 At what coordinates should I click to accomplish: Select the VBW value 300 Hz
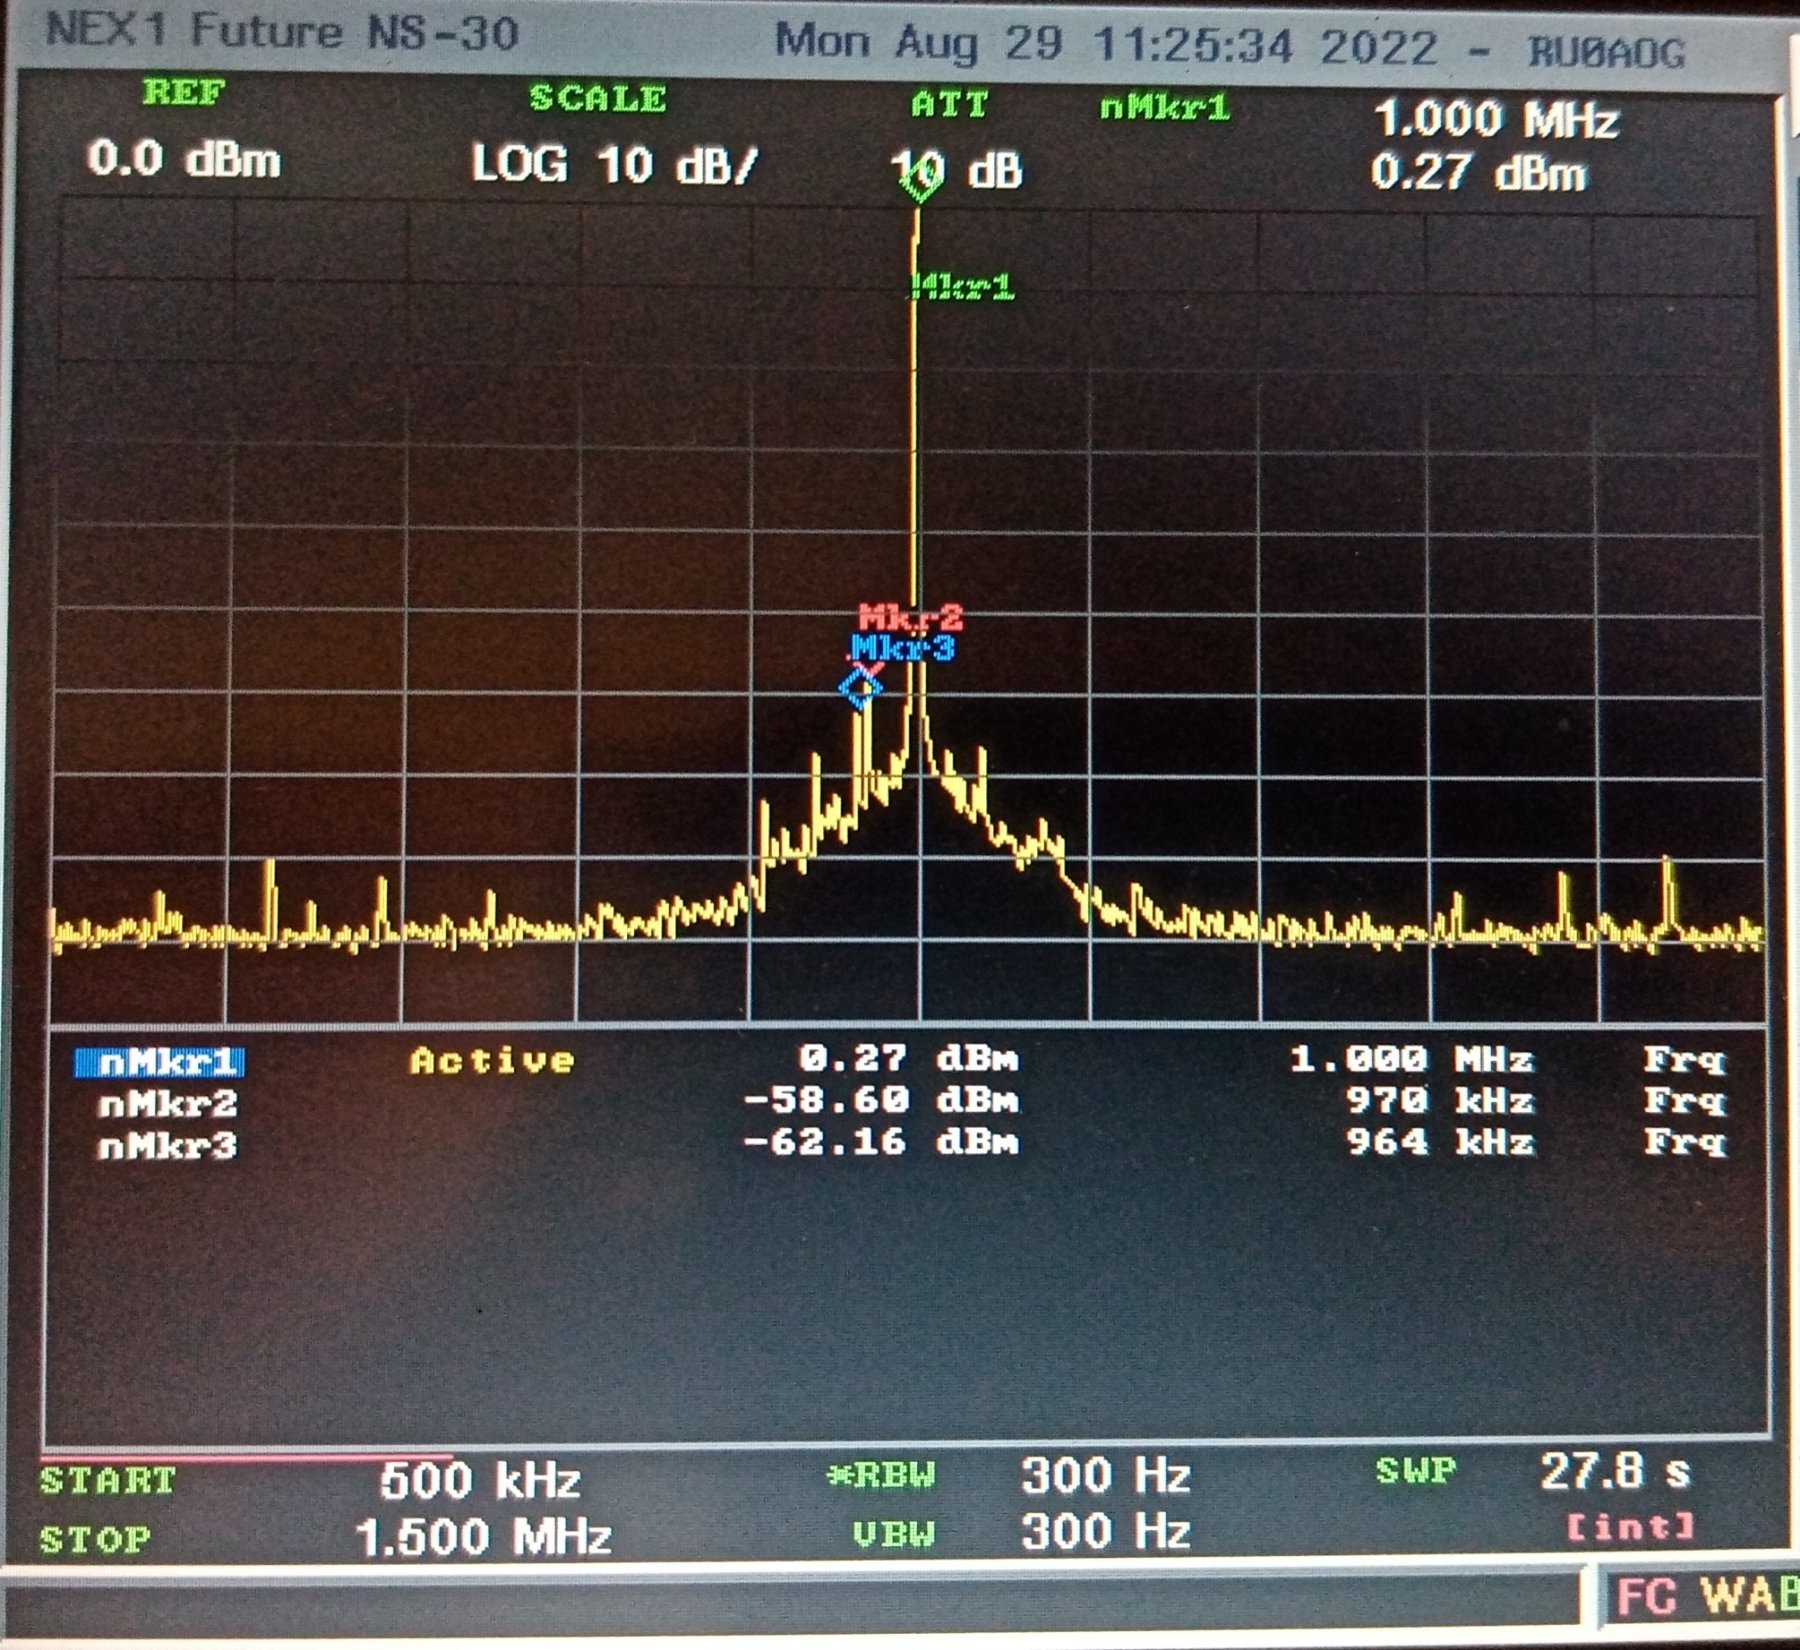(1105, 1532)
